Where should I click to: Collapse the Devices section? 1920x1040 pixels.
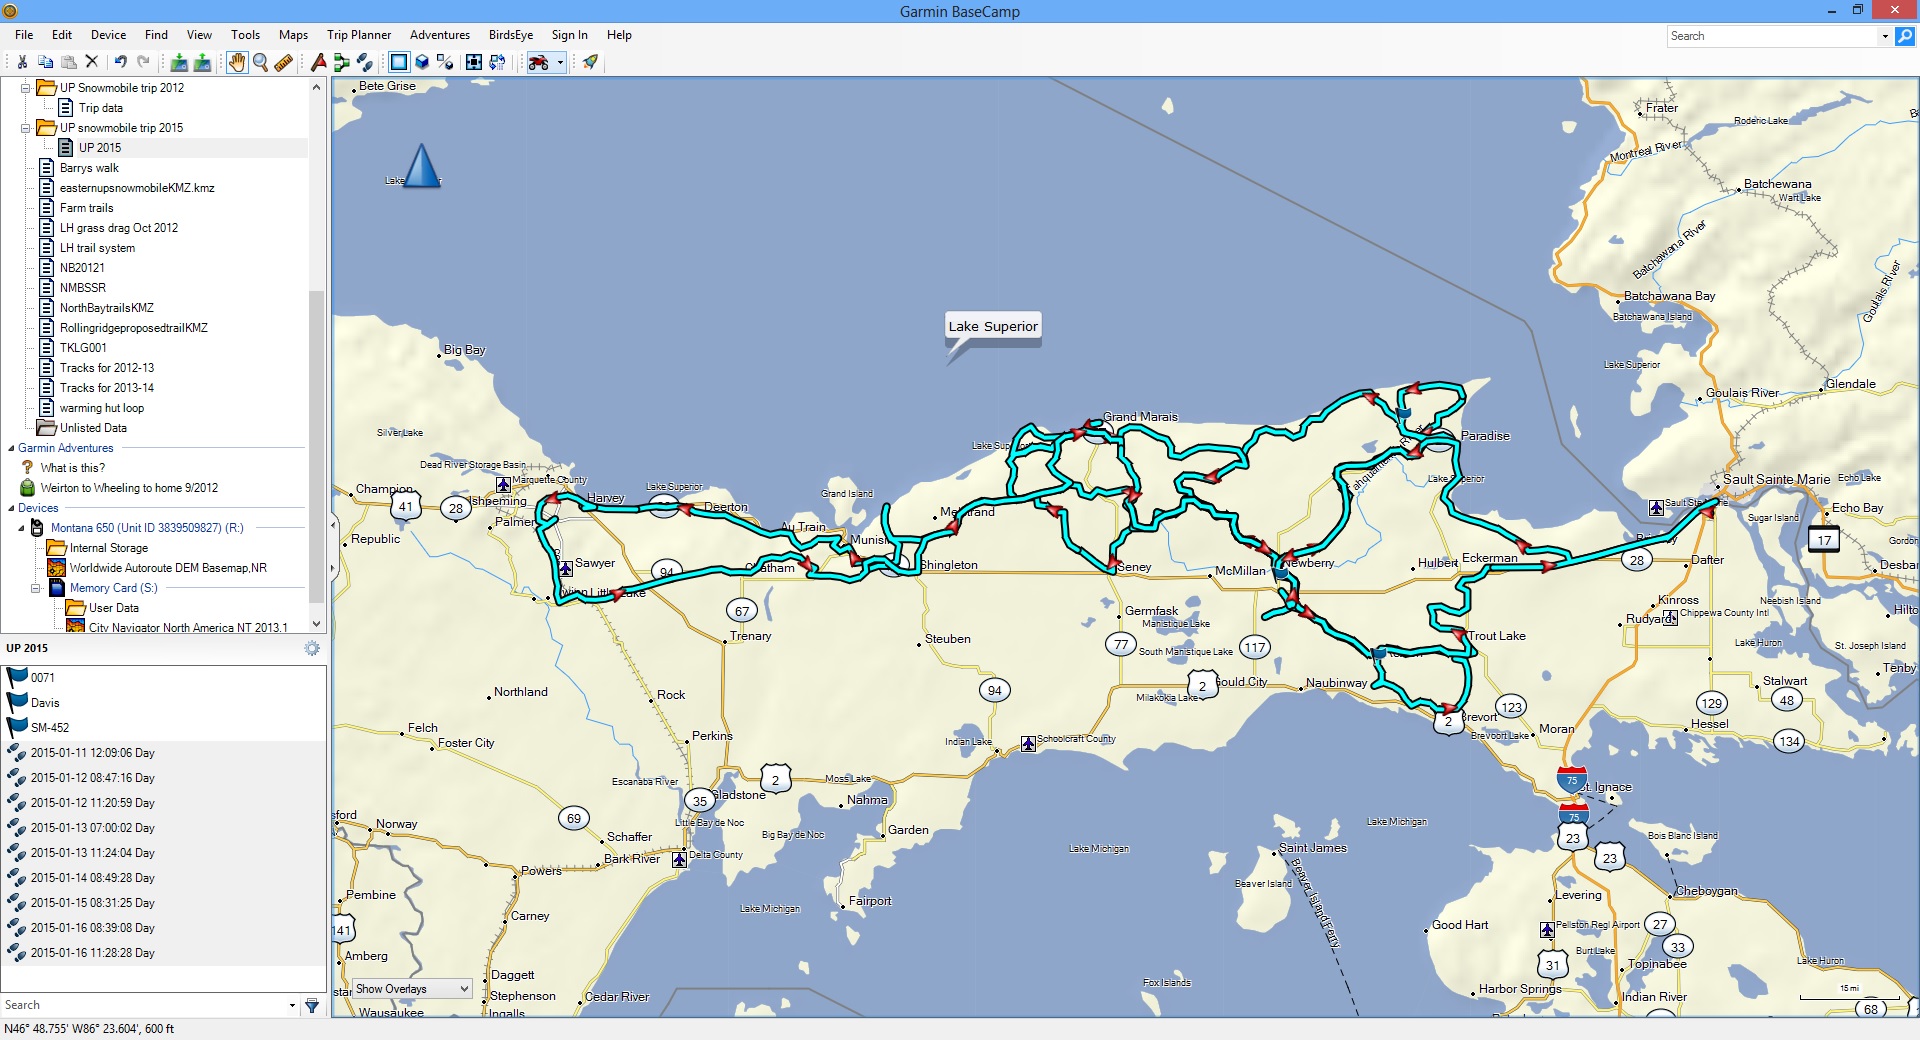point(11,508)
